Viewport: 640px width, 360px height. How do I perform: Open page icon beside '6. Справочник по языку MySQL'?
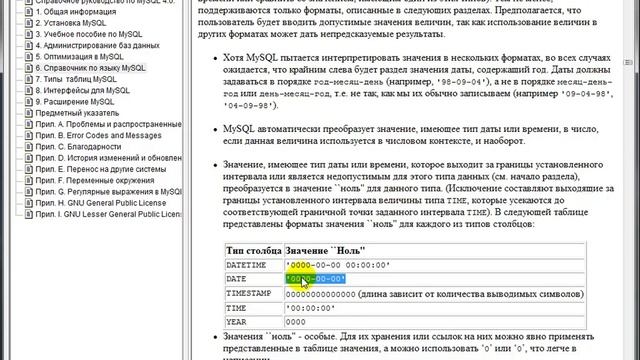(29, 68)
